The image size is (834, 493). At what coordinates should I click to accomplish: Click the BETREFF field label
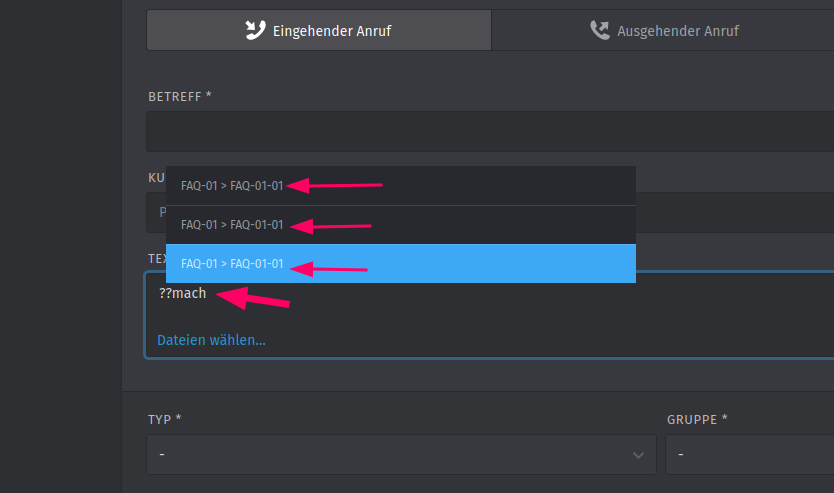point(180,96)
